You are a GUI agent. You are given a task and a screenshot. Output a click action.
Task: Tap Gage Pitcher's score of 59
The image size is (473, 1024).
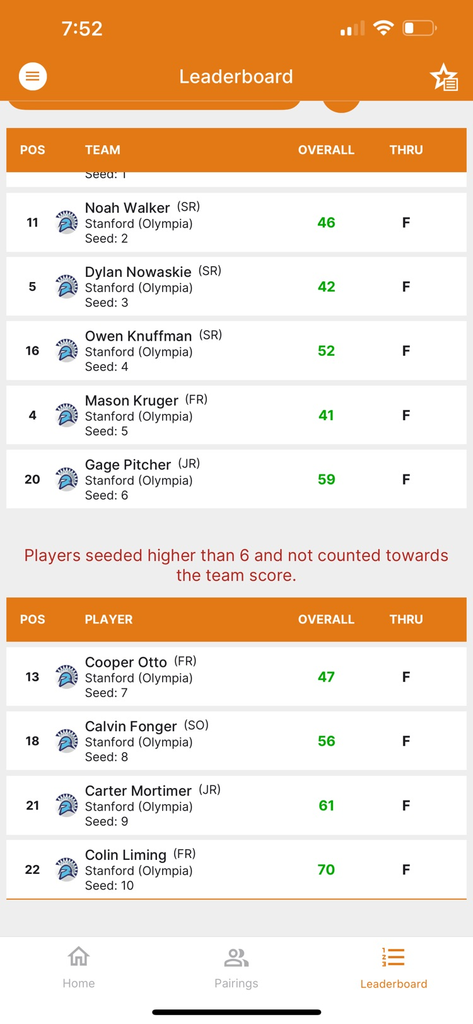click(326, 479)
